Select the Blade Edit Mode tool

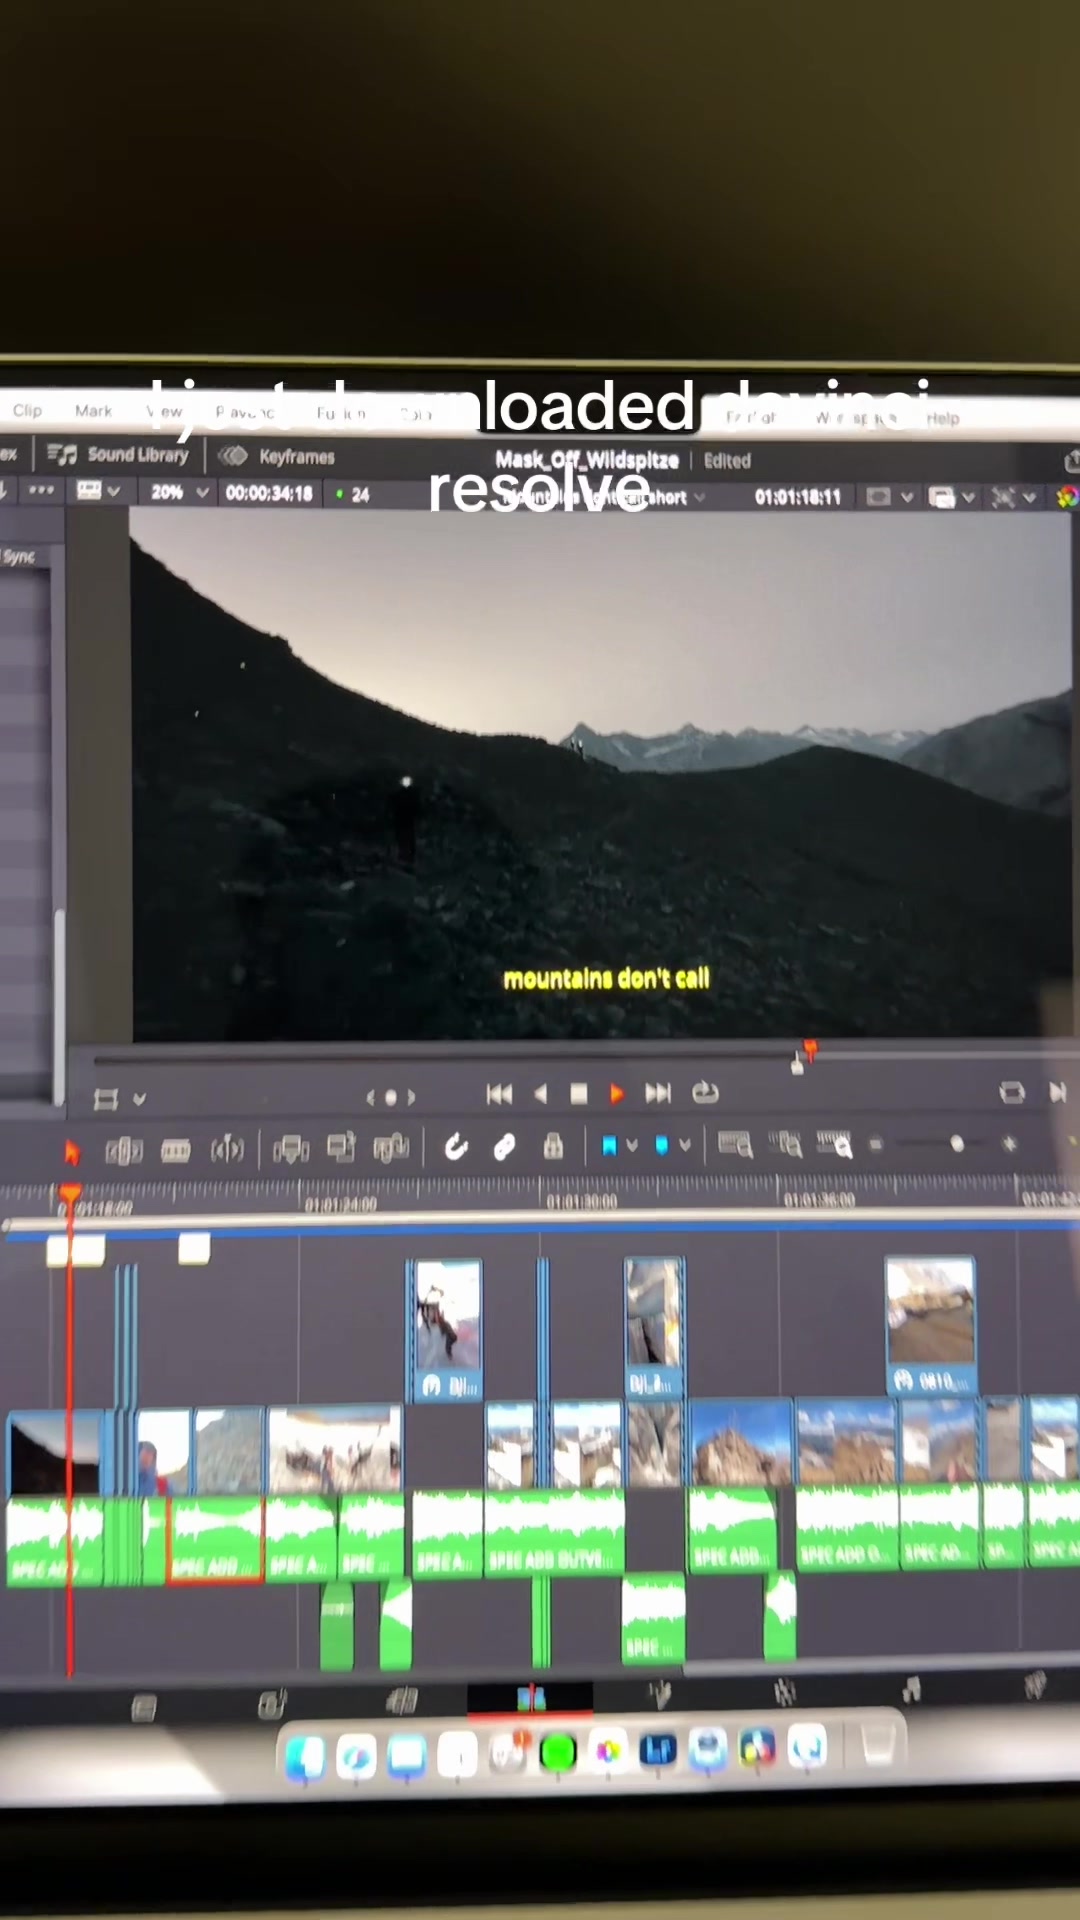[x=227, y=1150]
